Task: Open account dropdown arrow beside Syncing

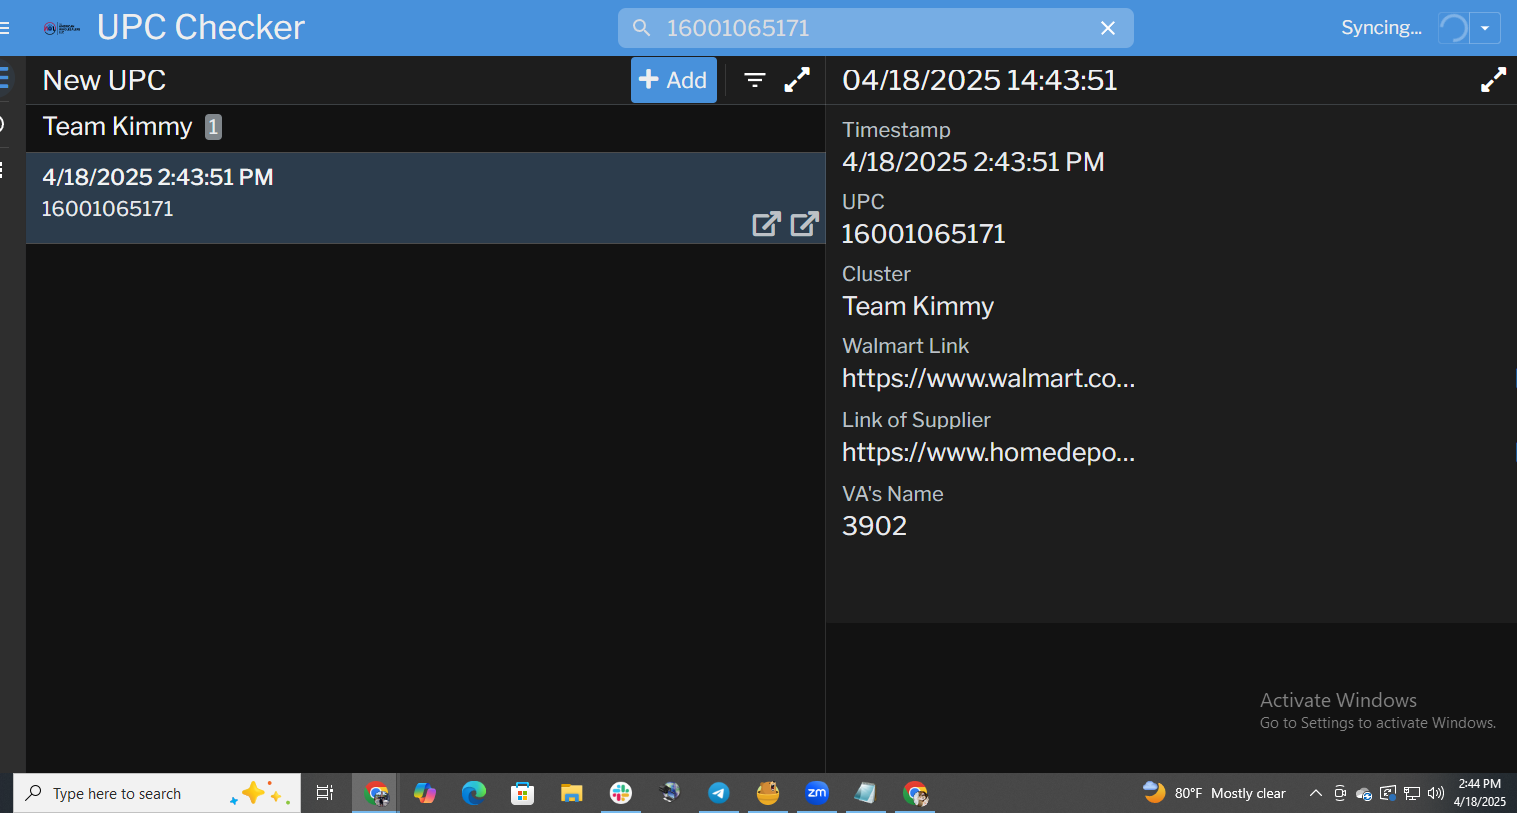Action: [1485, 28]
